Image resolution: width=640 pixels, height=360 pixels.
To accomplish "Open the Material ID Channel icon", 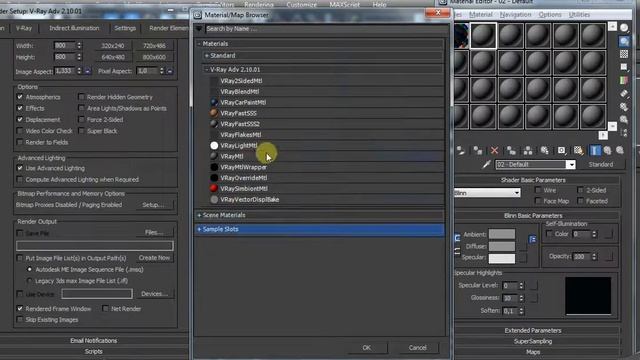I will [561, 151].
